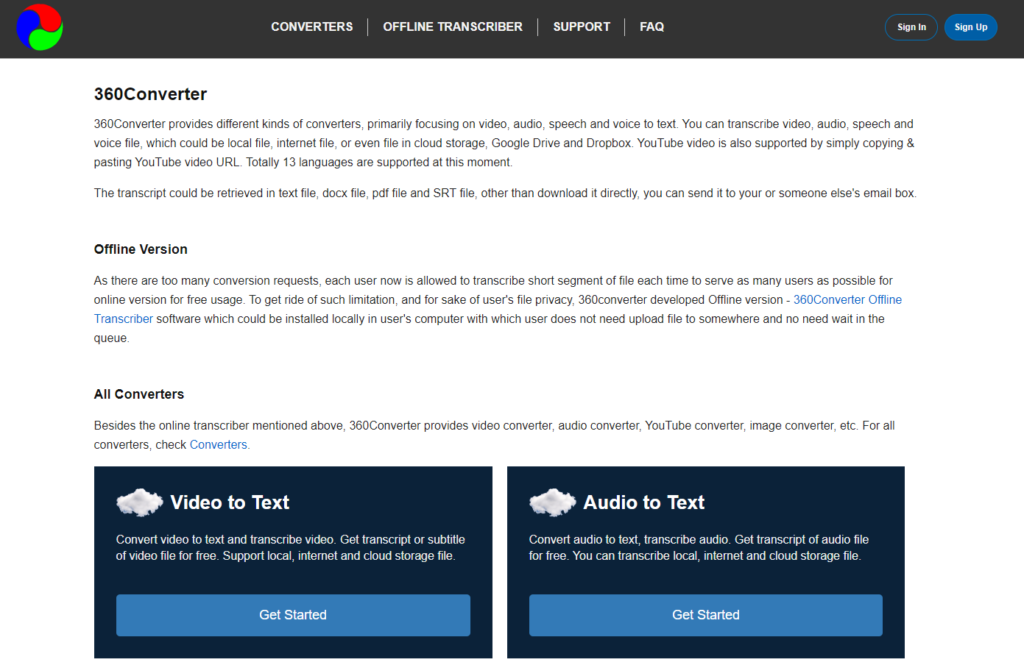The height and width of the screenshot is (665, 1024).
Task: Go to OFFLINE TRANSCRIBER in navigation
Action: pos(453,27)
